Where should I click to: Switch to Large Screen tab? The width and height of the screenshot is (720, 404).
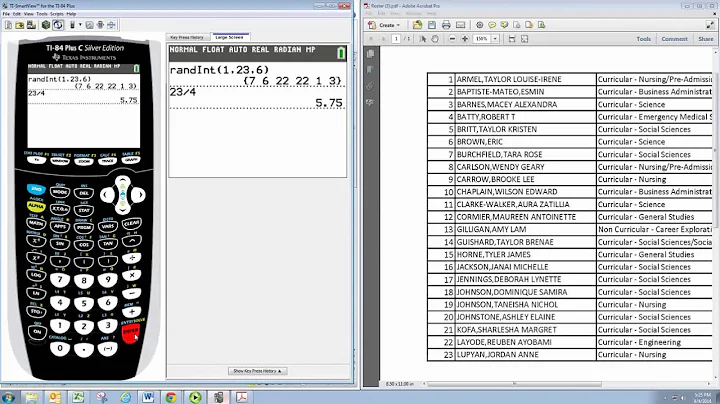[x=230, y=37]
